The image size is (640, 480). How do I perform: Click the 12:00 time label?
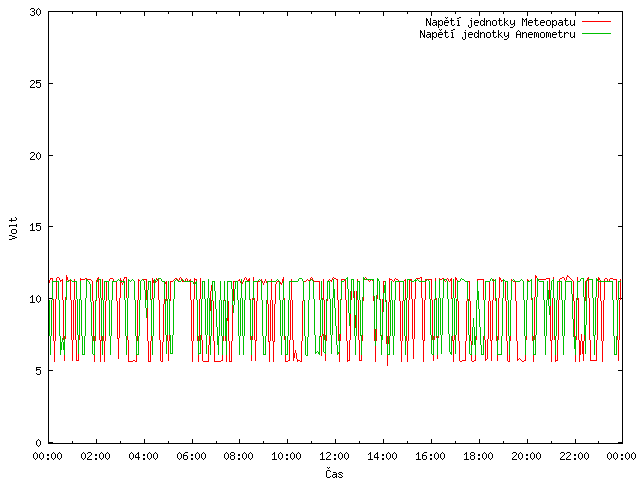click(x=334, y=456)
